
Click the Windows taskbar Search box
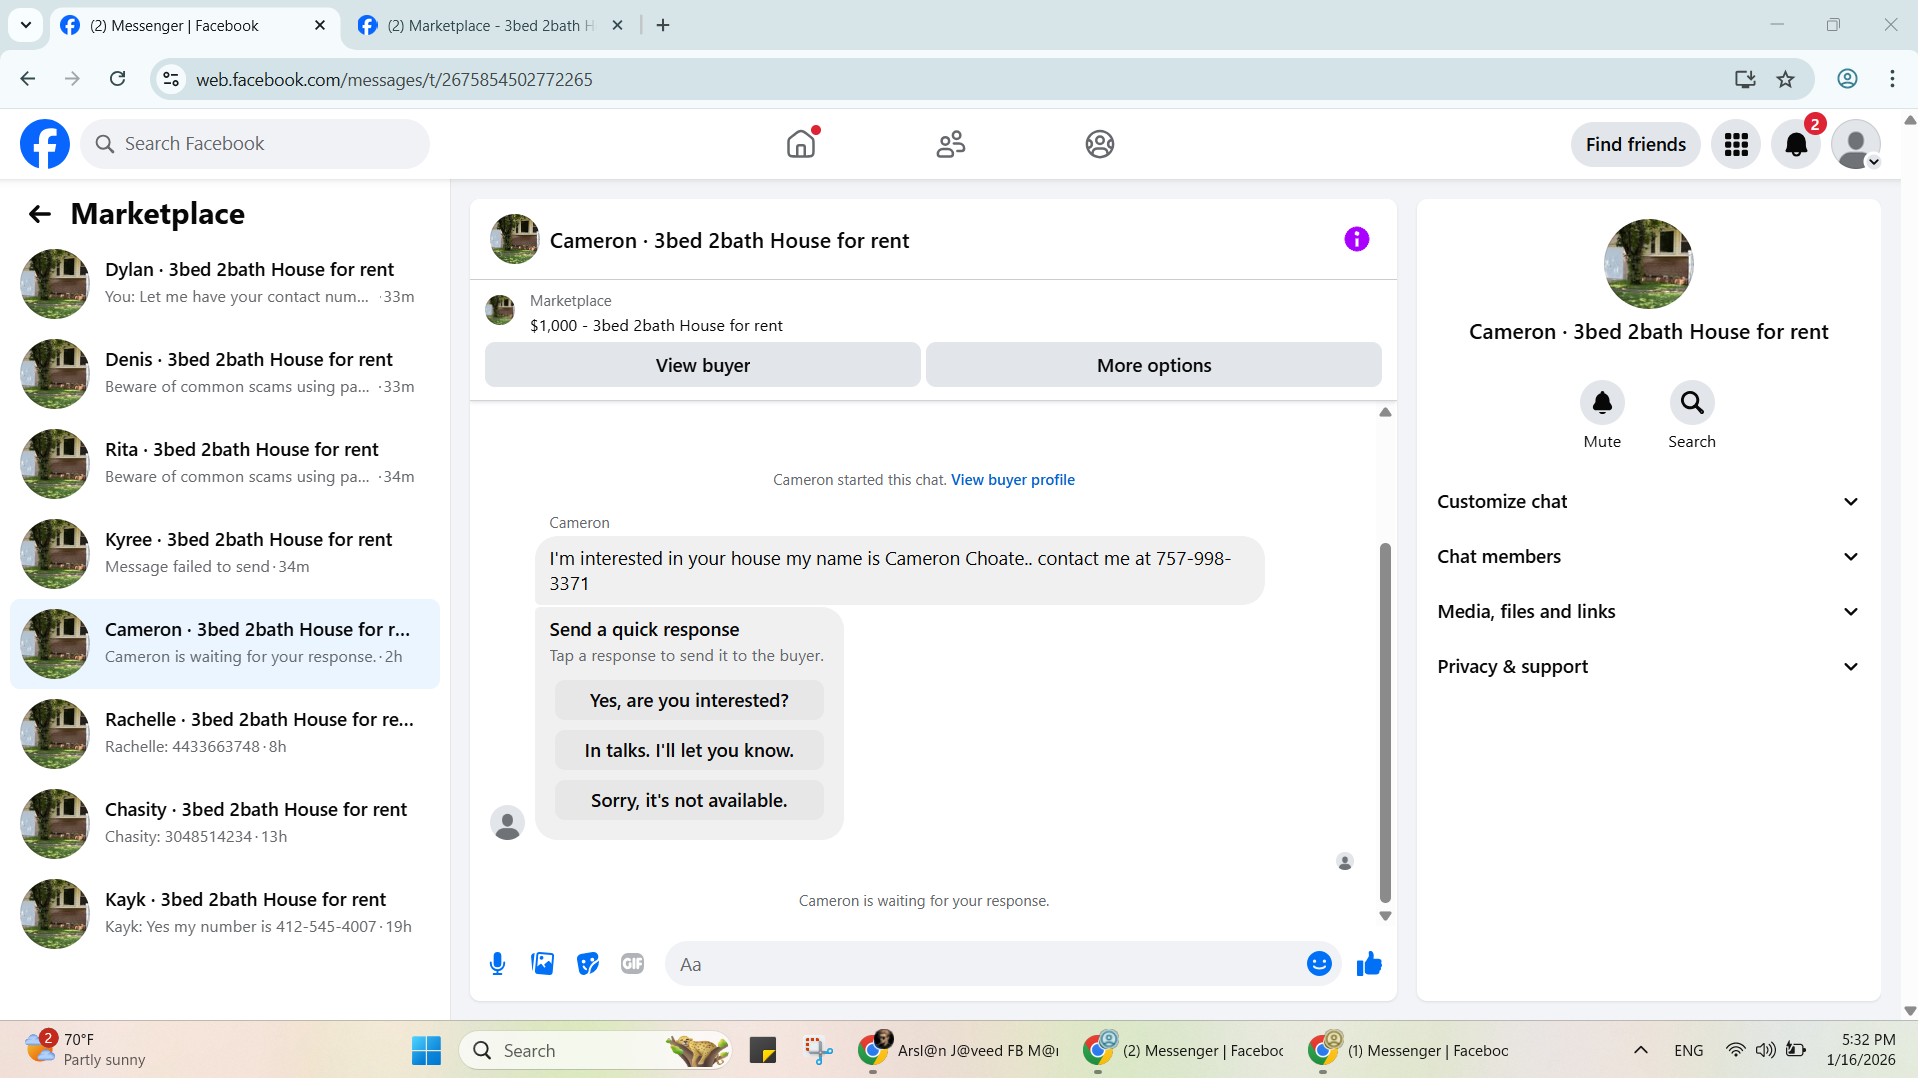point(594,1050)
